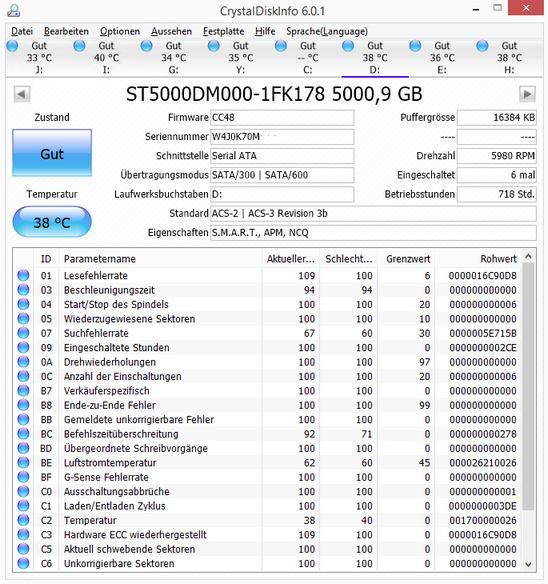
Task: Click status orb of Verkäuferspezifisch row
Action: tap(23, 391)
